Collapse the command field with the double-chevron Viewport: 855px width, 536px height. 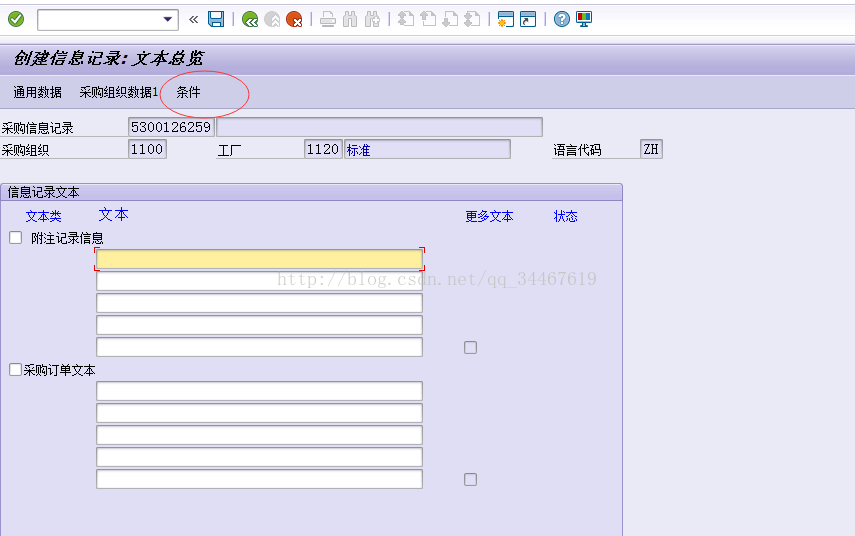click(x=193, y=20)
